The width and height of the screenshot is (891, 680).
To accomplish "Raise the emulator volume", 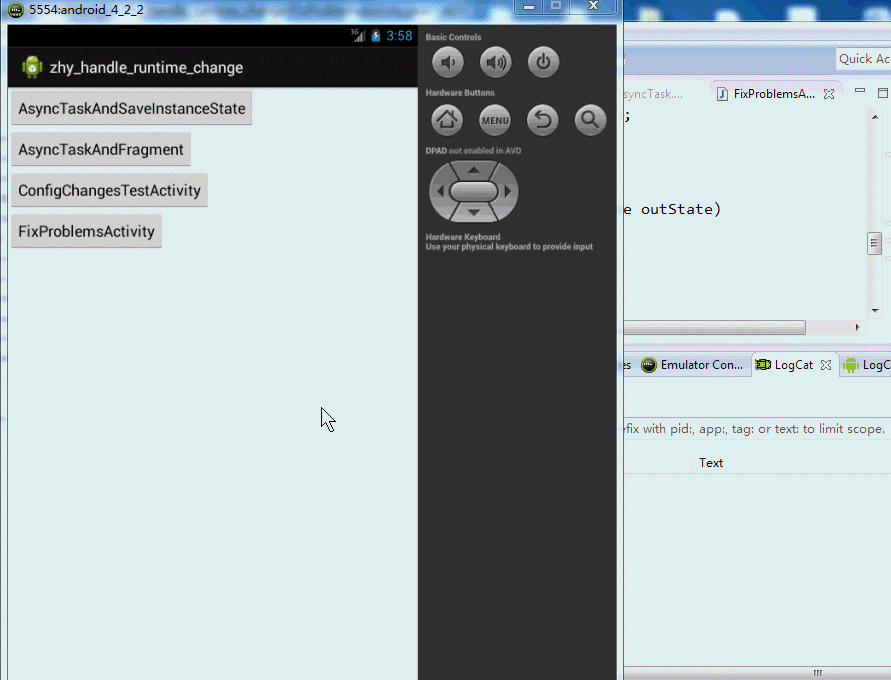I will [x=496, y=62].
